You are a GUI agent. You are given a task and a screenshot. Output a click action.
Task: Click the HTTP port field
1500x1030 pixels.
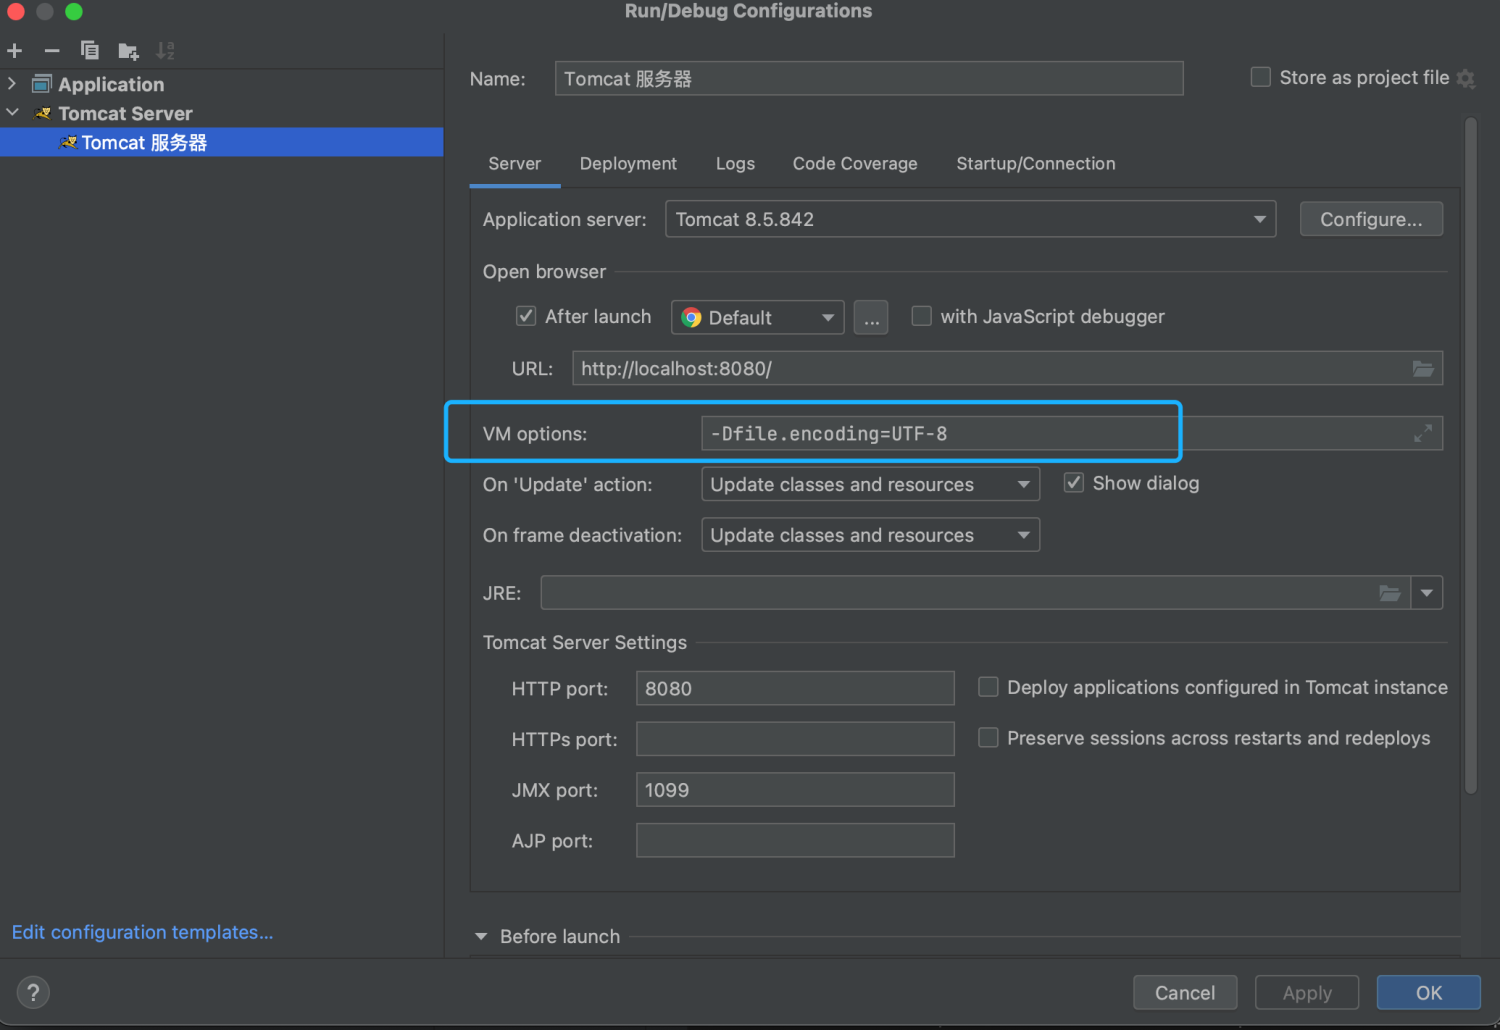point(795,688)
